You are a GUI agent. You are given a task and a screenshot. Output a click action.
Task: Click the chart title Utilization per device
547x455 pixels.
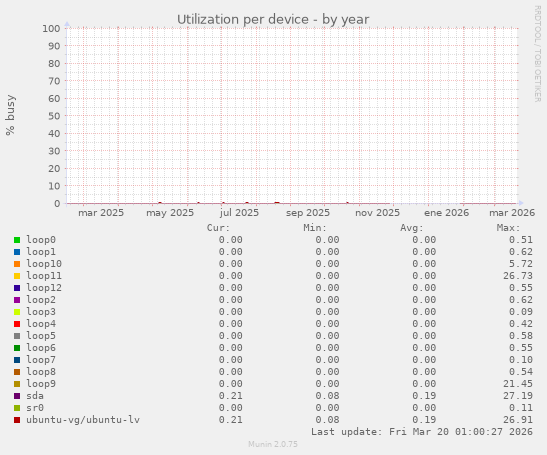click(x=273, y=20)
